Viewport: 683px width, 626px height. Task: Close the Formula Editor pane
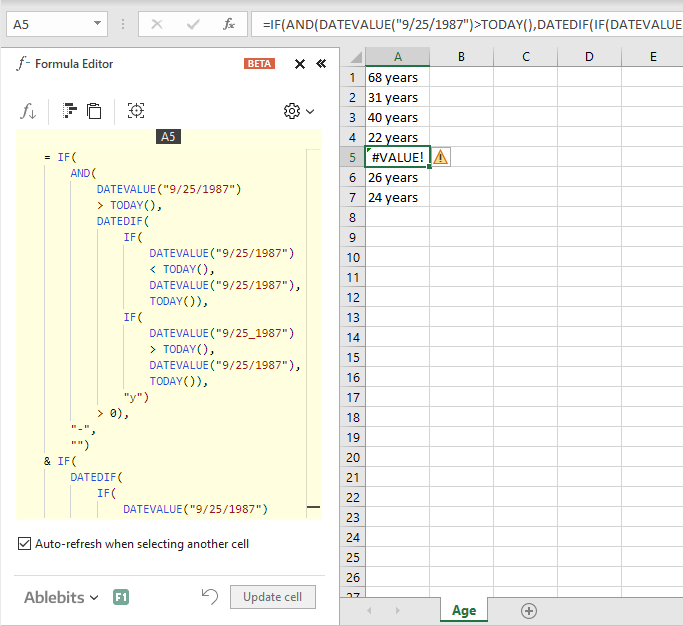click(300, 64)
